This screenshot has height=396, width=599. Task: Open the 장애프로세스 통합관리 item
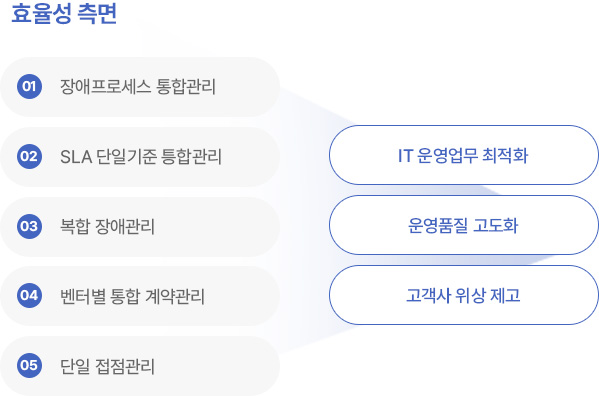tap(140, 87)
